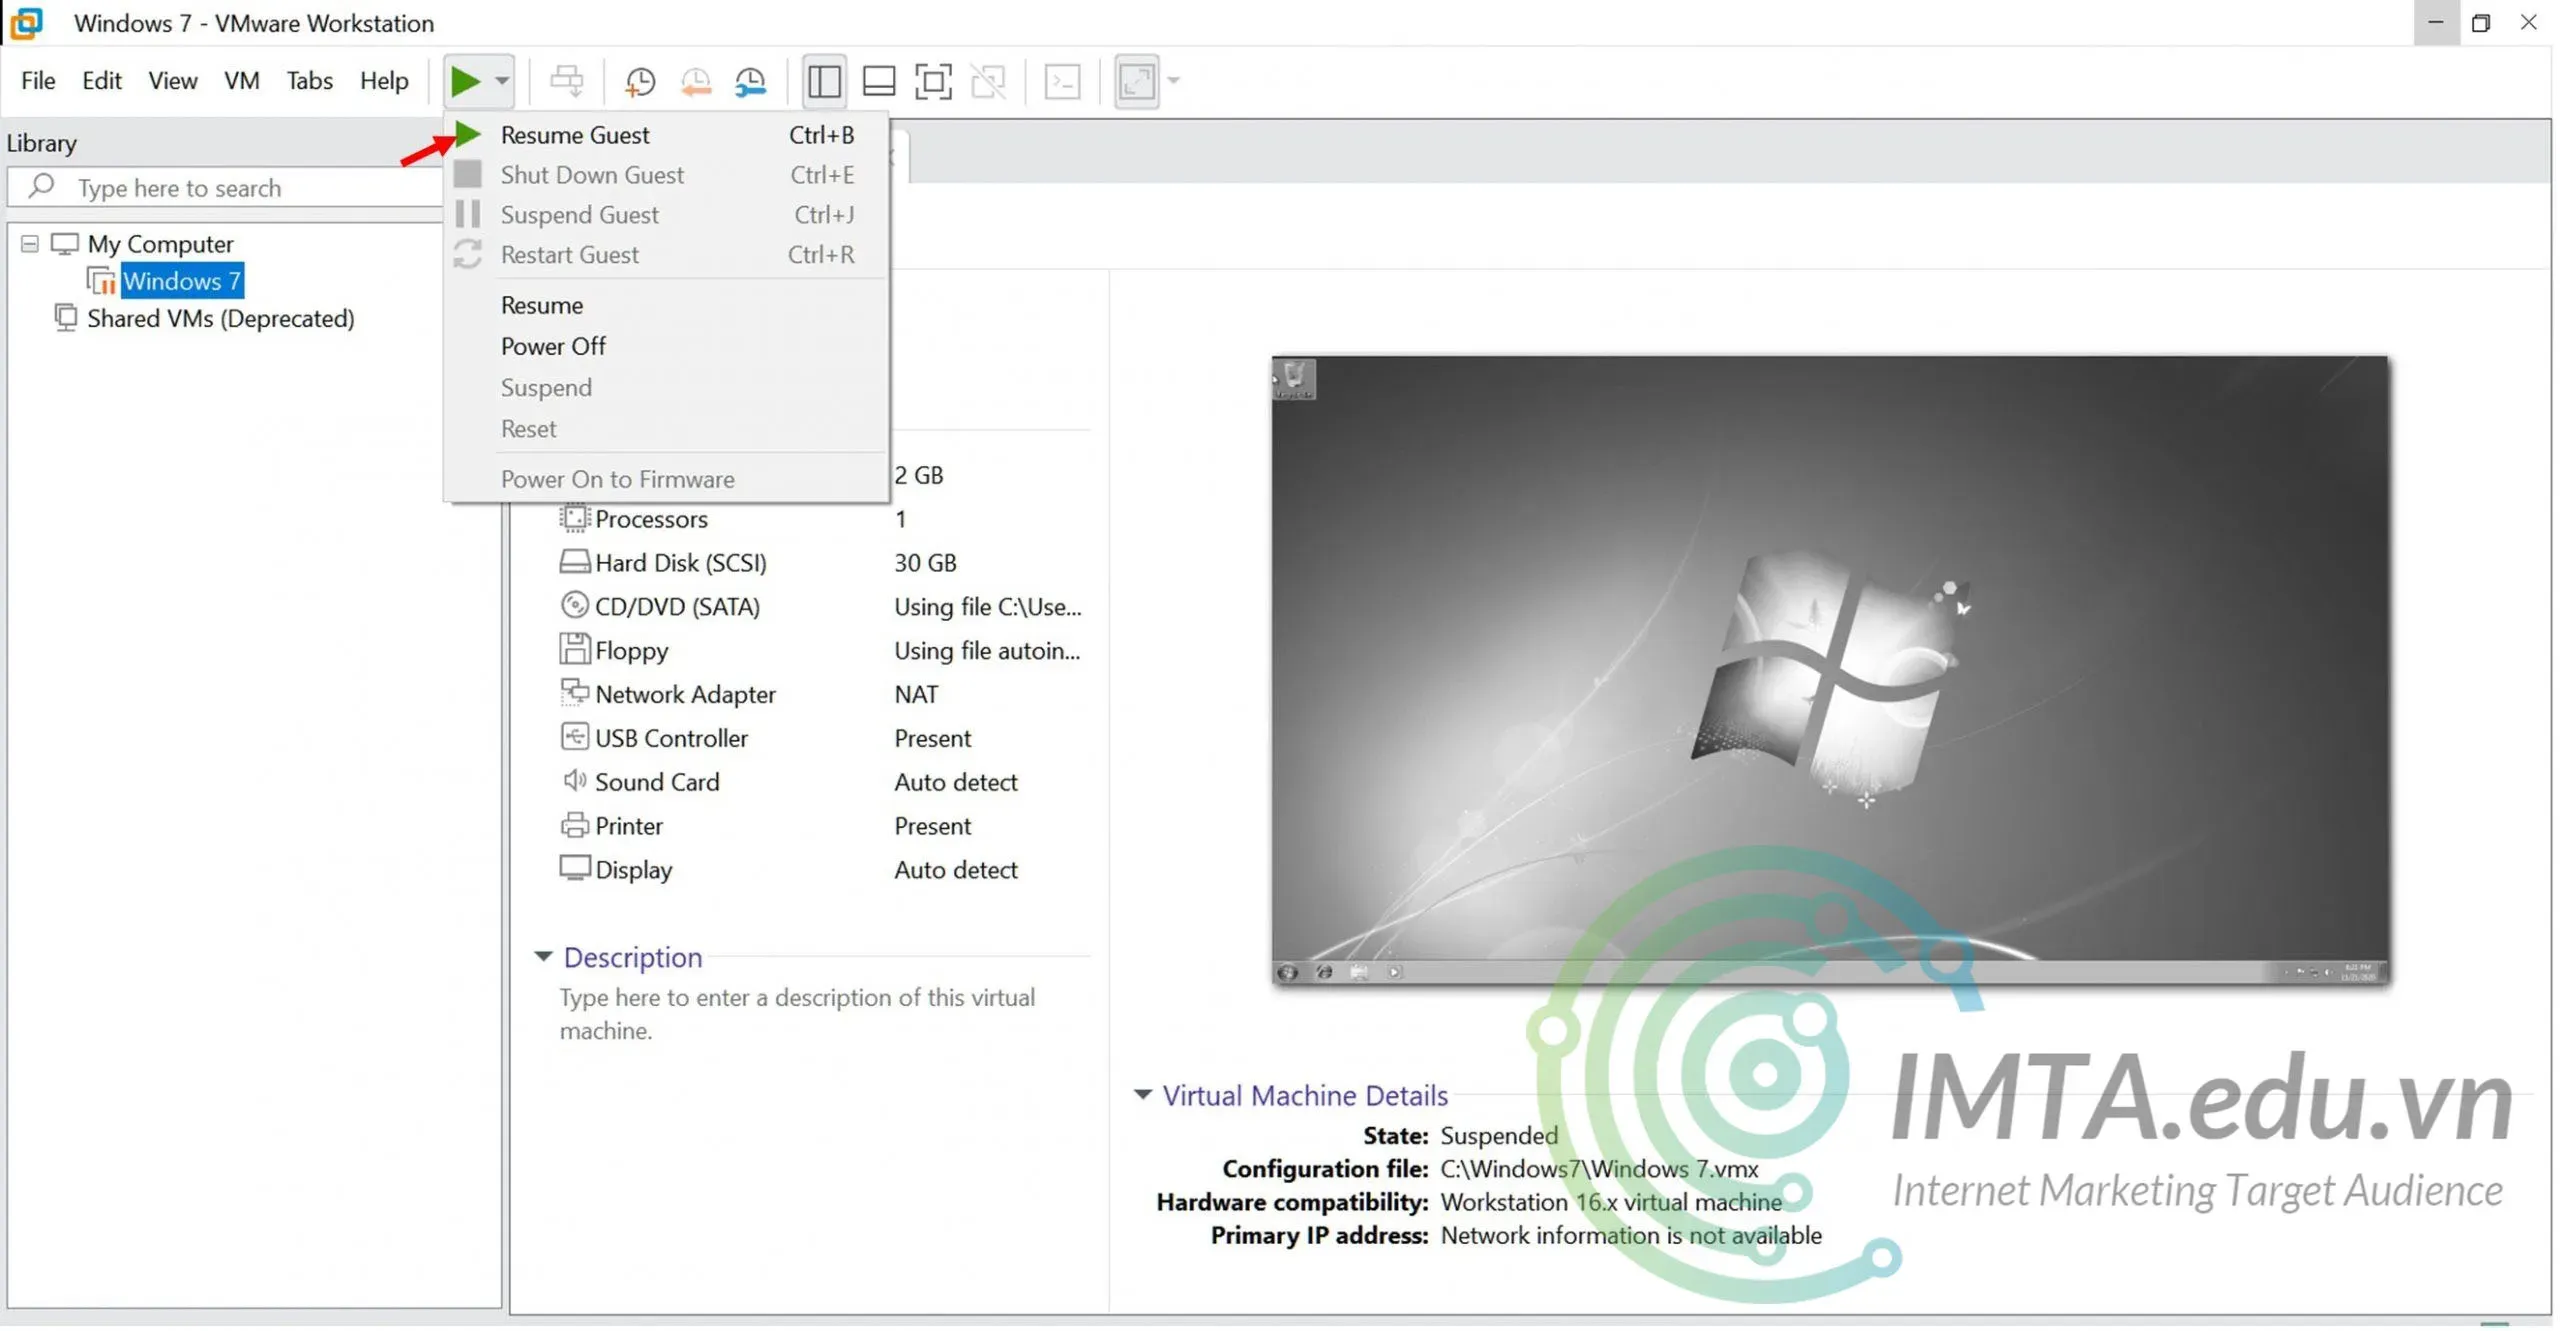2560x1331 pixels.
Task: Click the stretch guest display icon
Action: 1137,81
